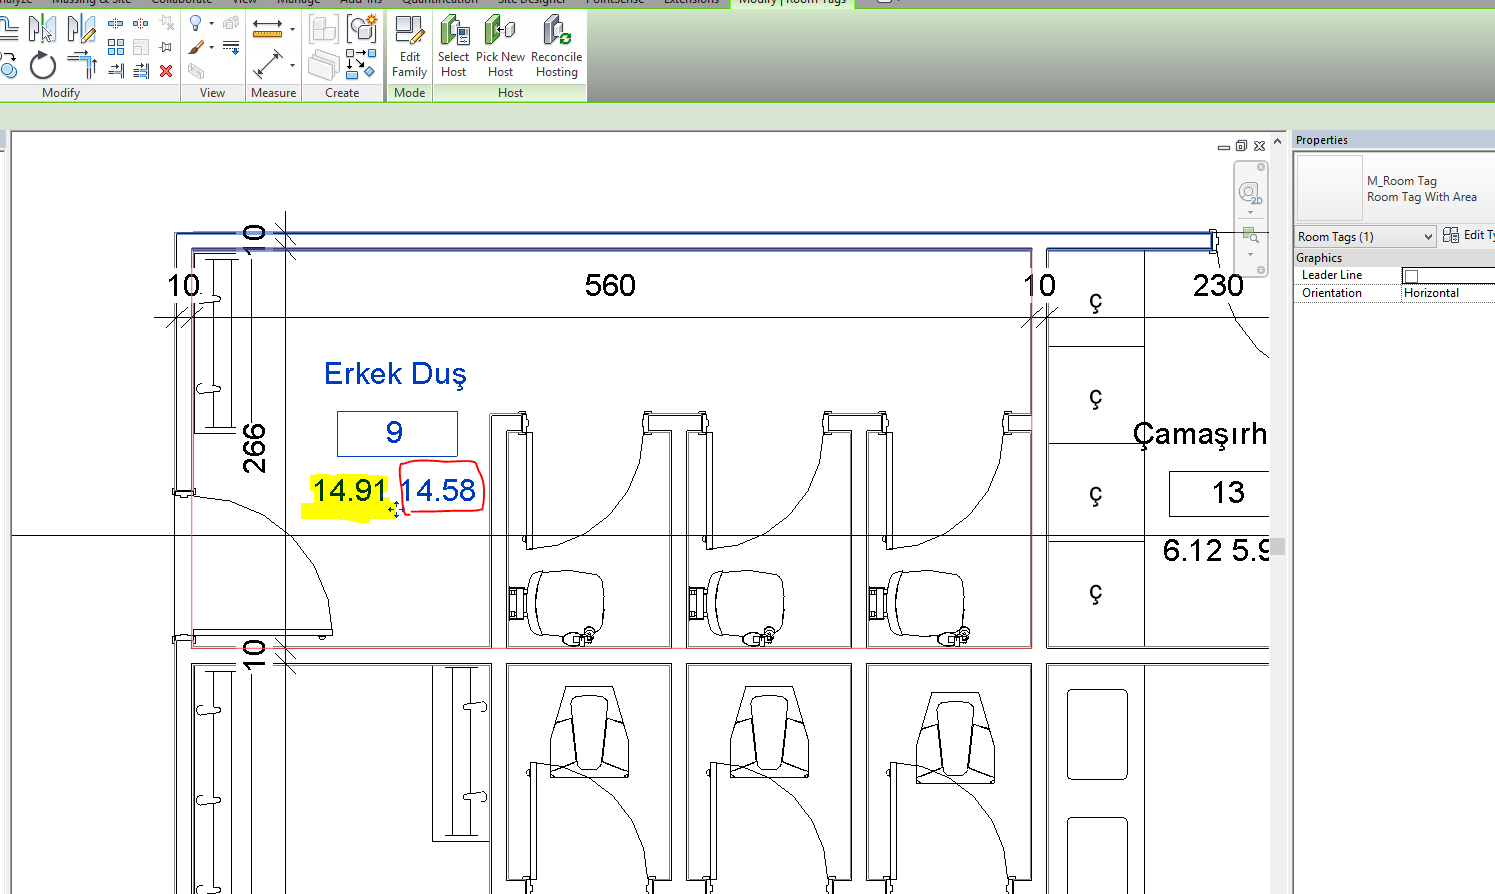This screenshot has height=894, width=1495.
Task: Enable the Leader Line checkbox
Action: pyautogui.click(x=1414, y=274)
